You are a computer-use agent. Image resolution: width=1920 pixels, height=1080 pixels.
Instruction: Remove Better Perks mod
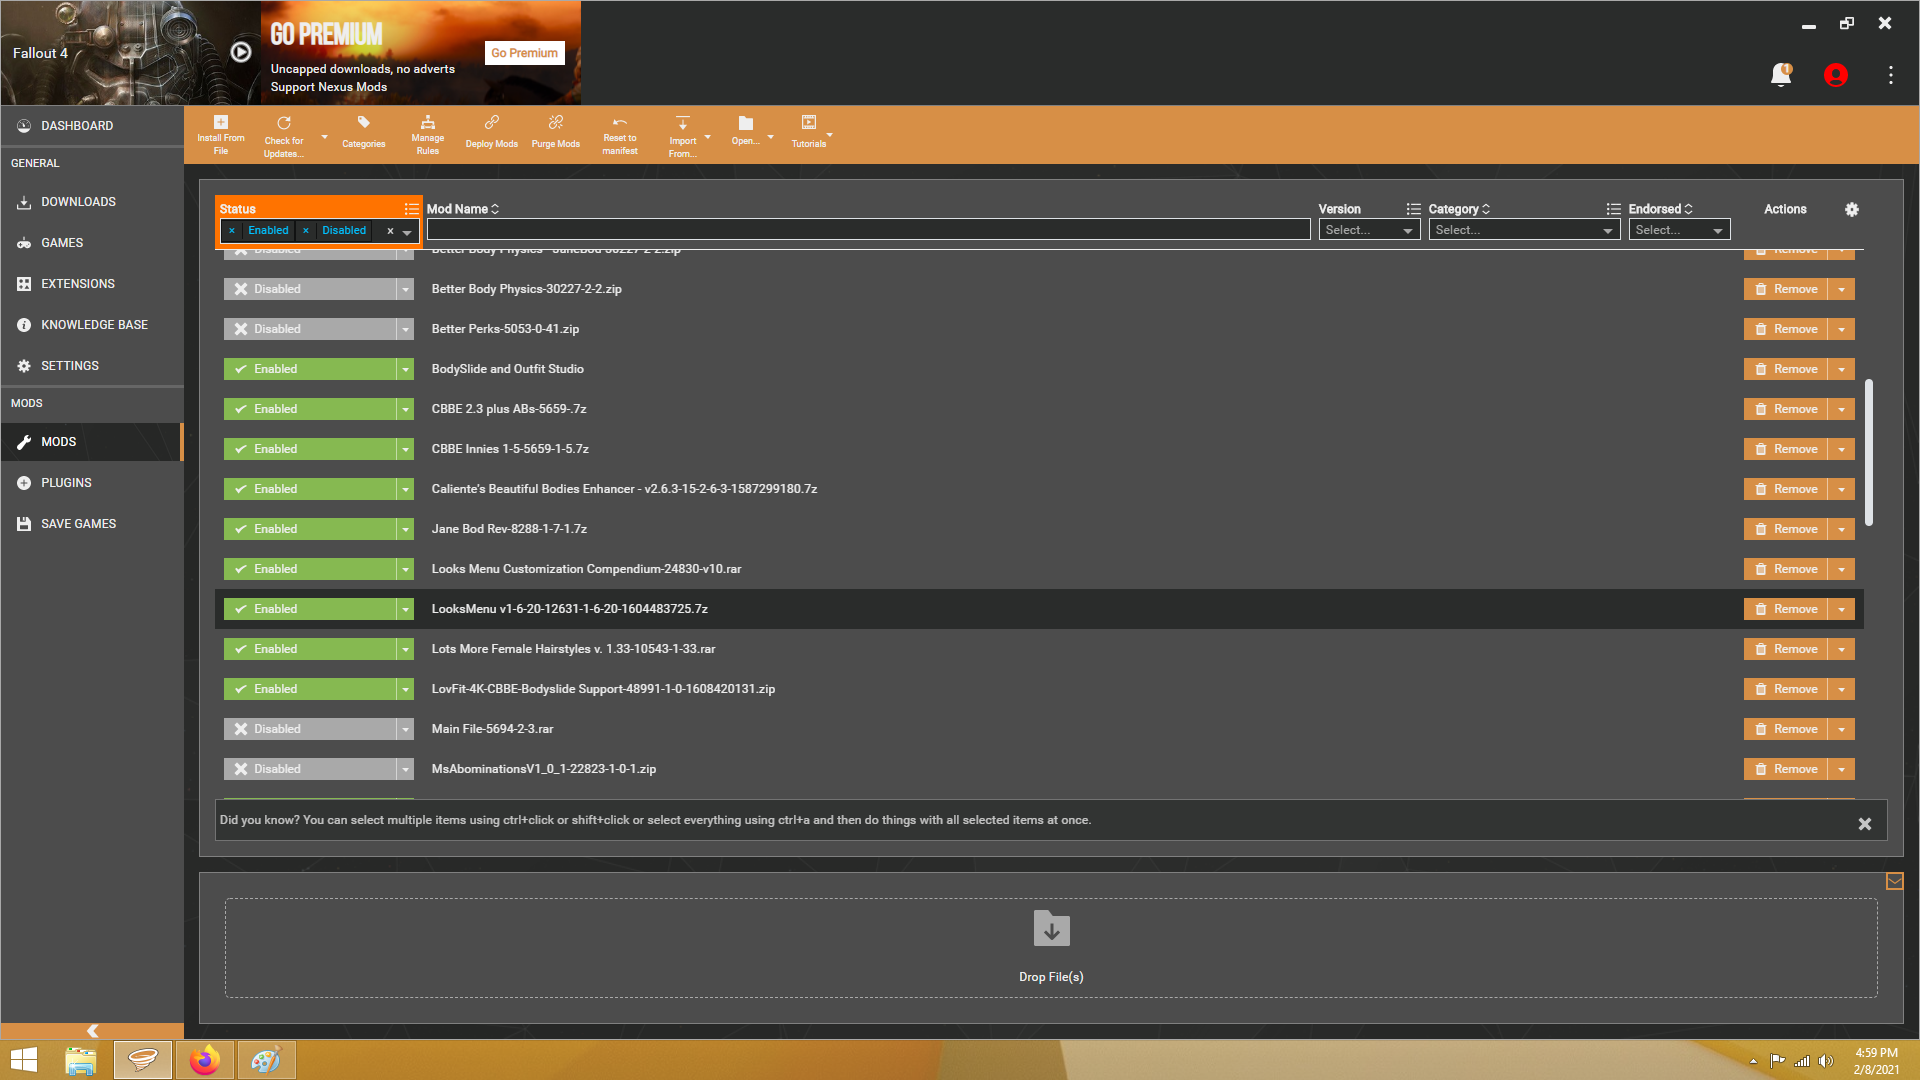click(x=1786, y=329)
